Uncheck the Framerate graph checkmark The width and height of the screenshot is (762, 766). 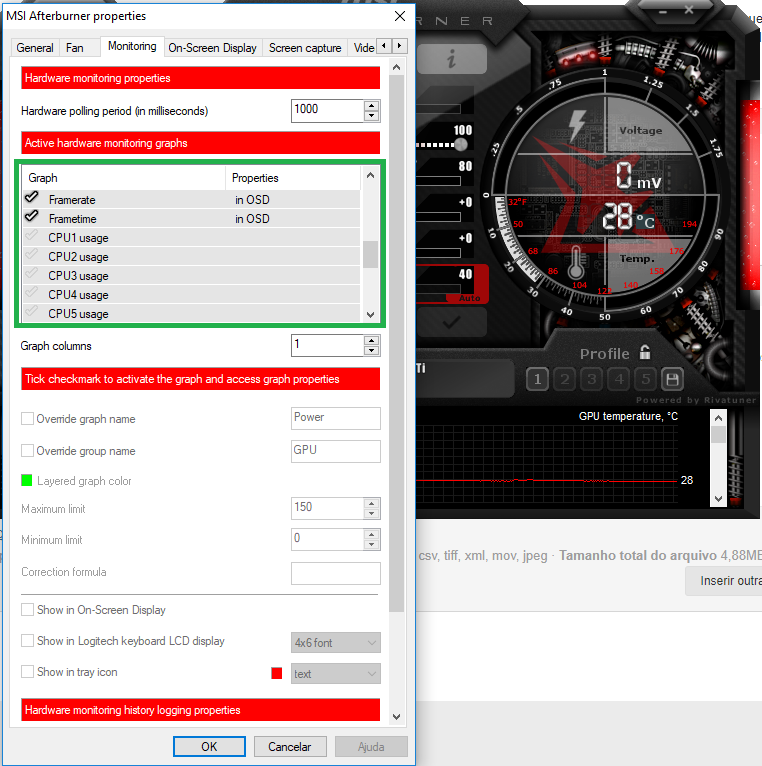[31, 199]
